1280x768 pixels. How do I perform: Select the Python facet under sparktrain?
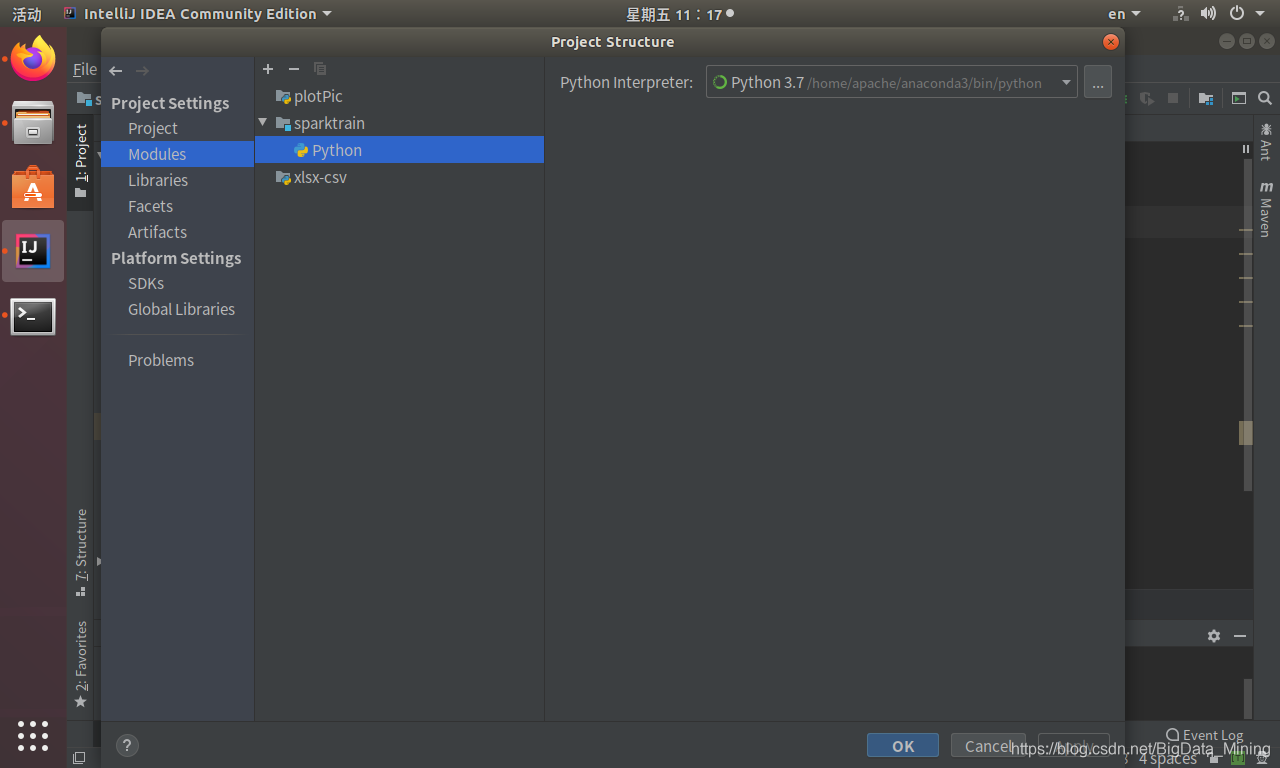399,150
